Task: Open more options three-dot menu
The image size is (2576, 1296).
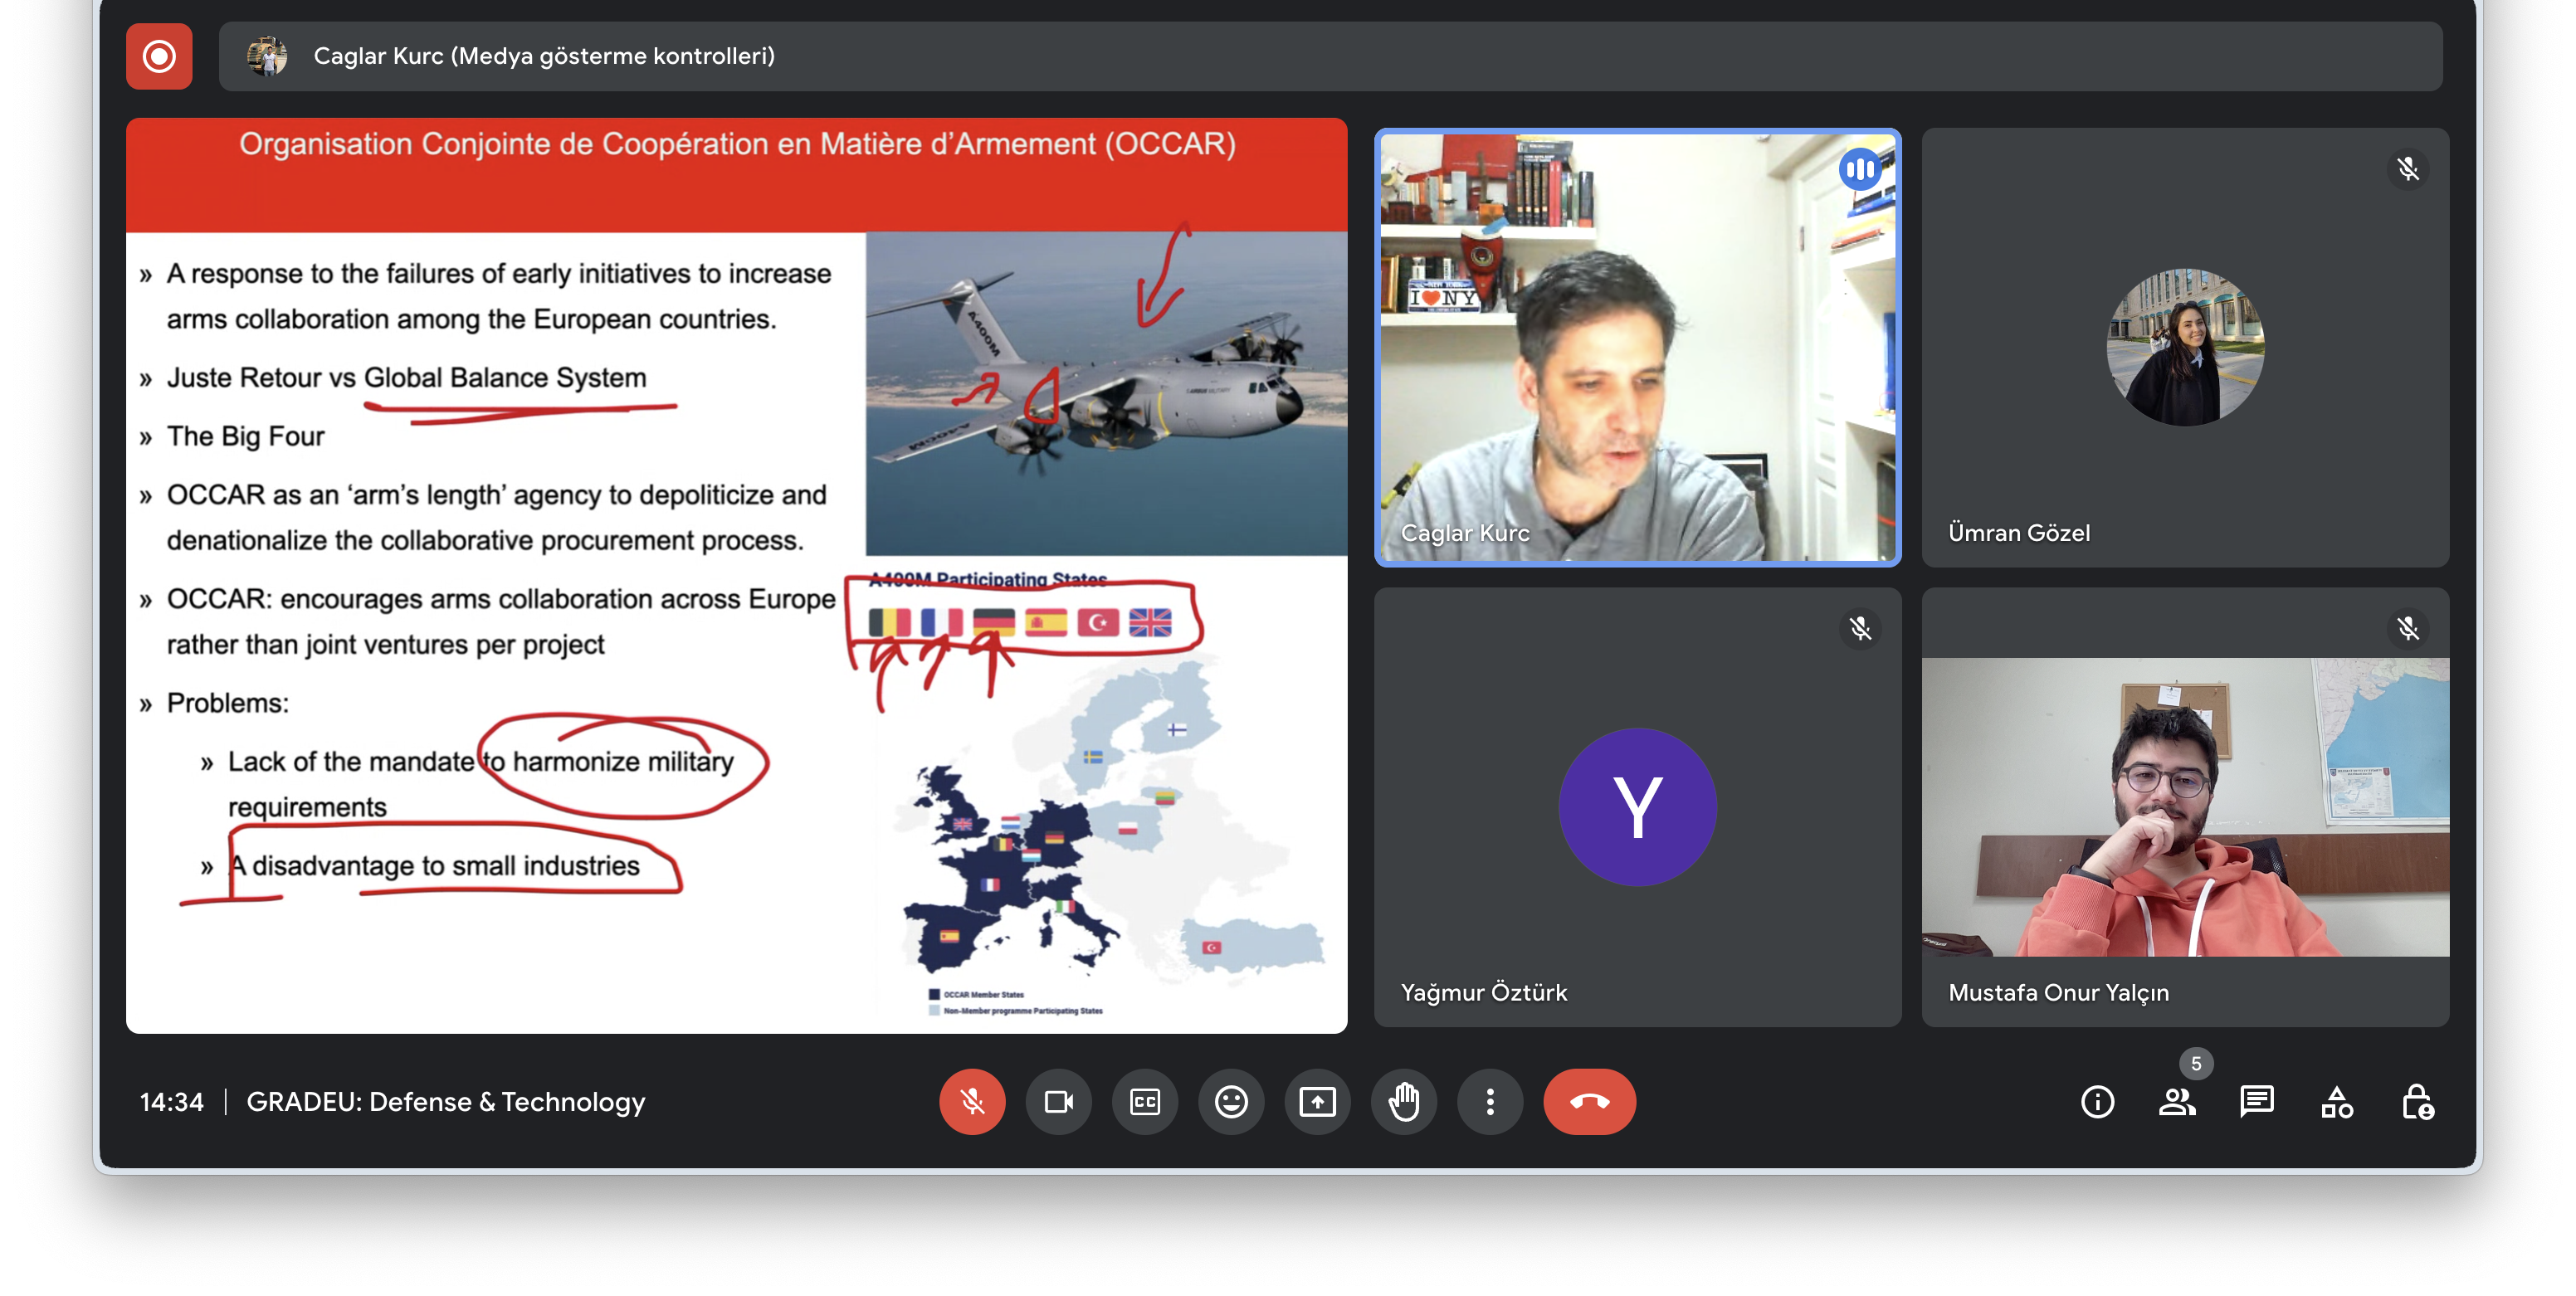Action: coord(1490,1102)
